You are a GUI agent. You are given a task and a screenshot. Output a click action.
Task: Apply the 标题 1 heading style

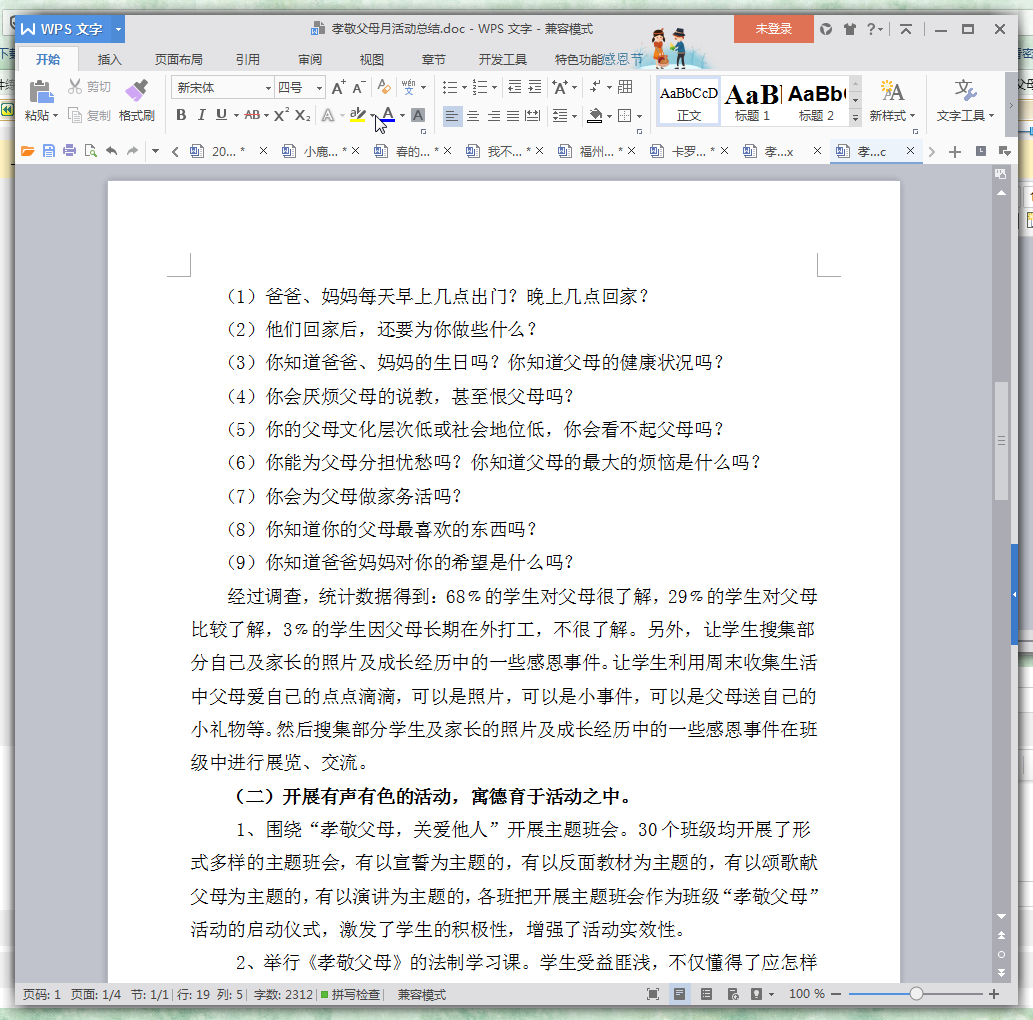(x=752, y=101)
